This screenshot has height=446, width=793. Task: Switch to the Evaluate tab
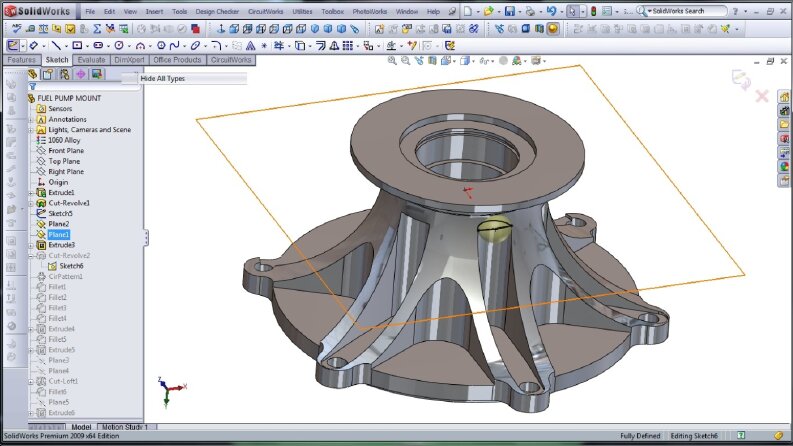pyautogui.click(x=91, y=60)
